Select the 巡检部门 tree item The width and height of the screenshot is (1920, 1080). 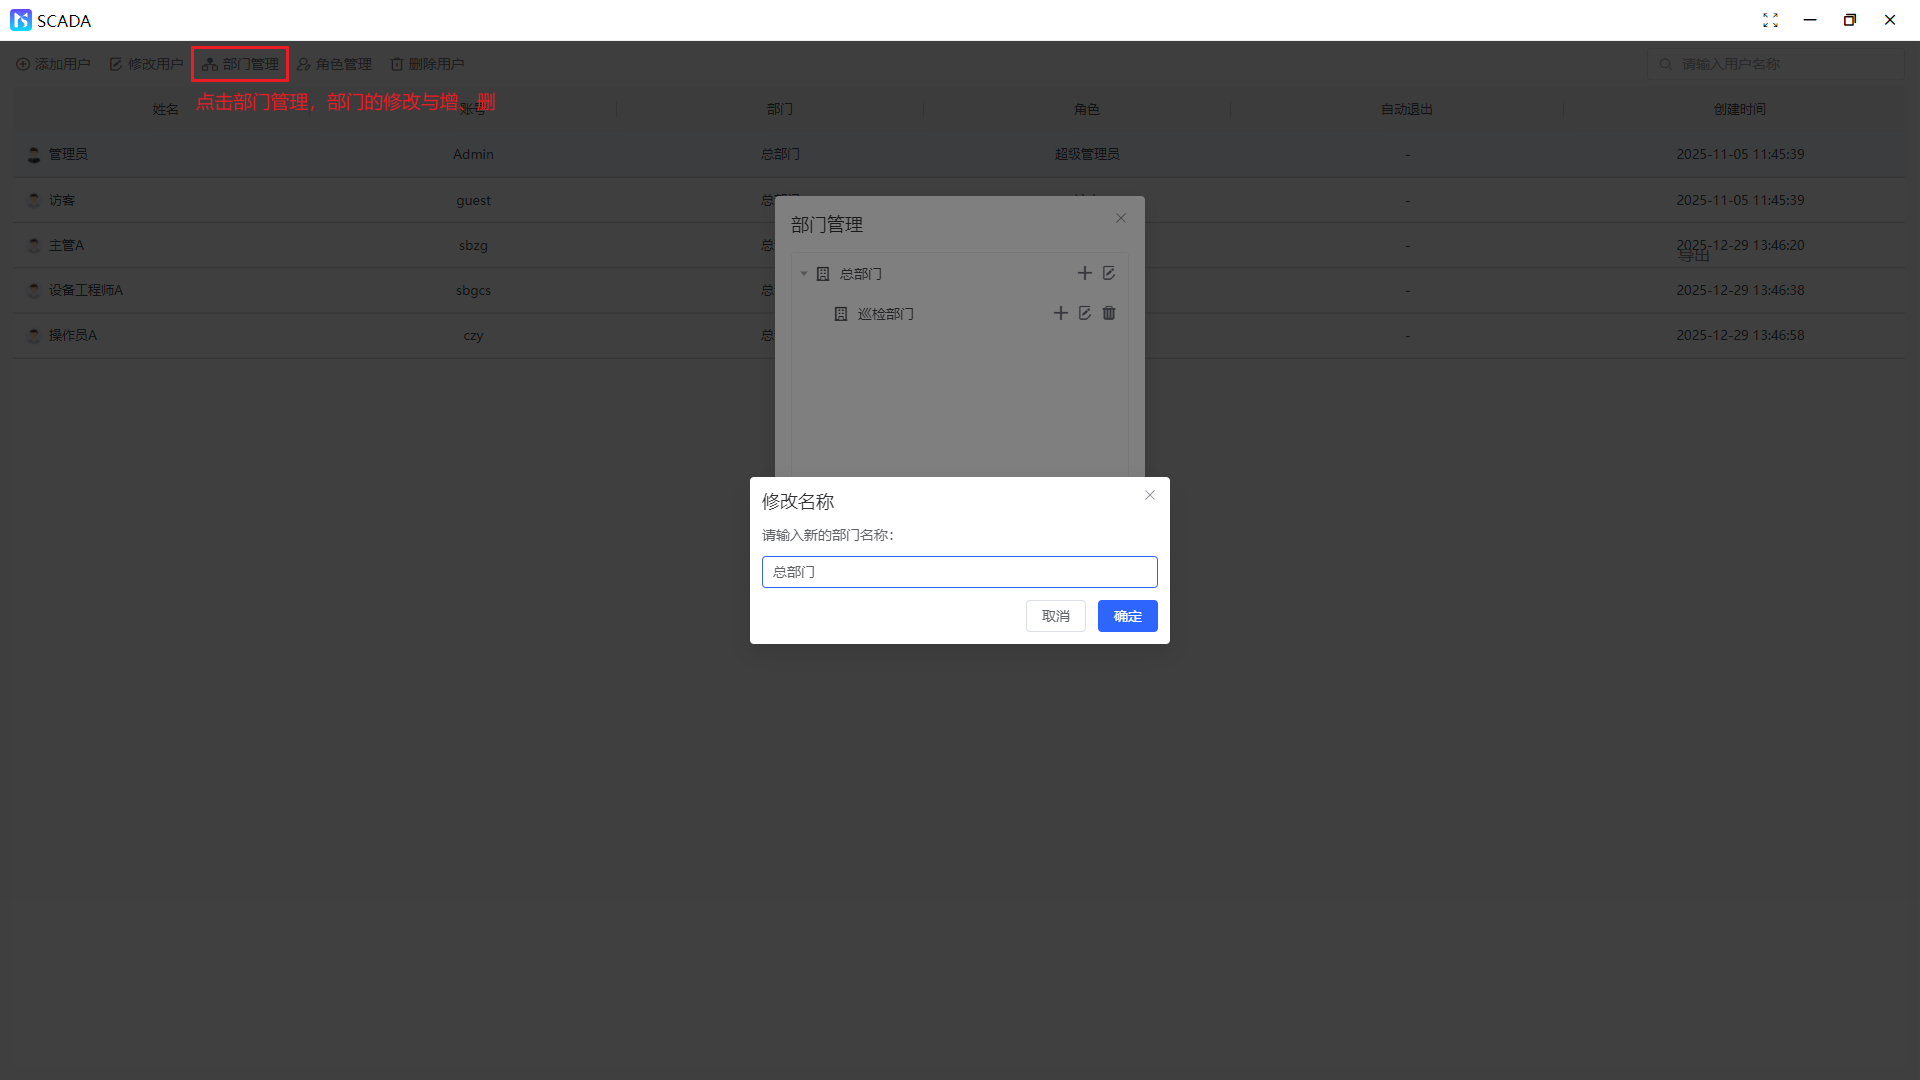coord(885,314)
